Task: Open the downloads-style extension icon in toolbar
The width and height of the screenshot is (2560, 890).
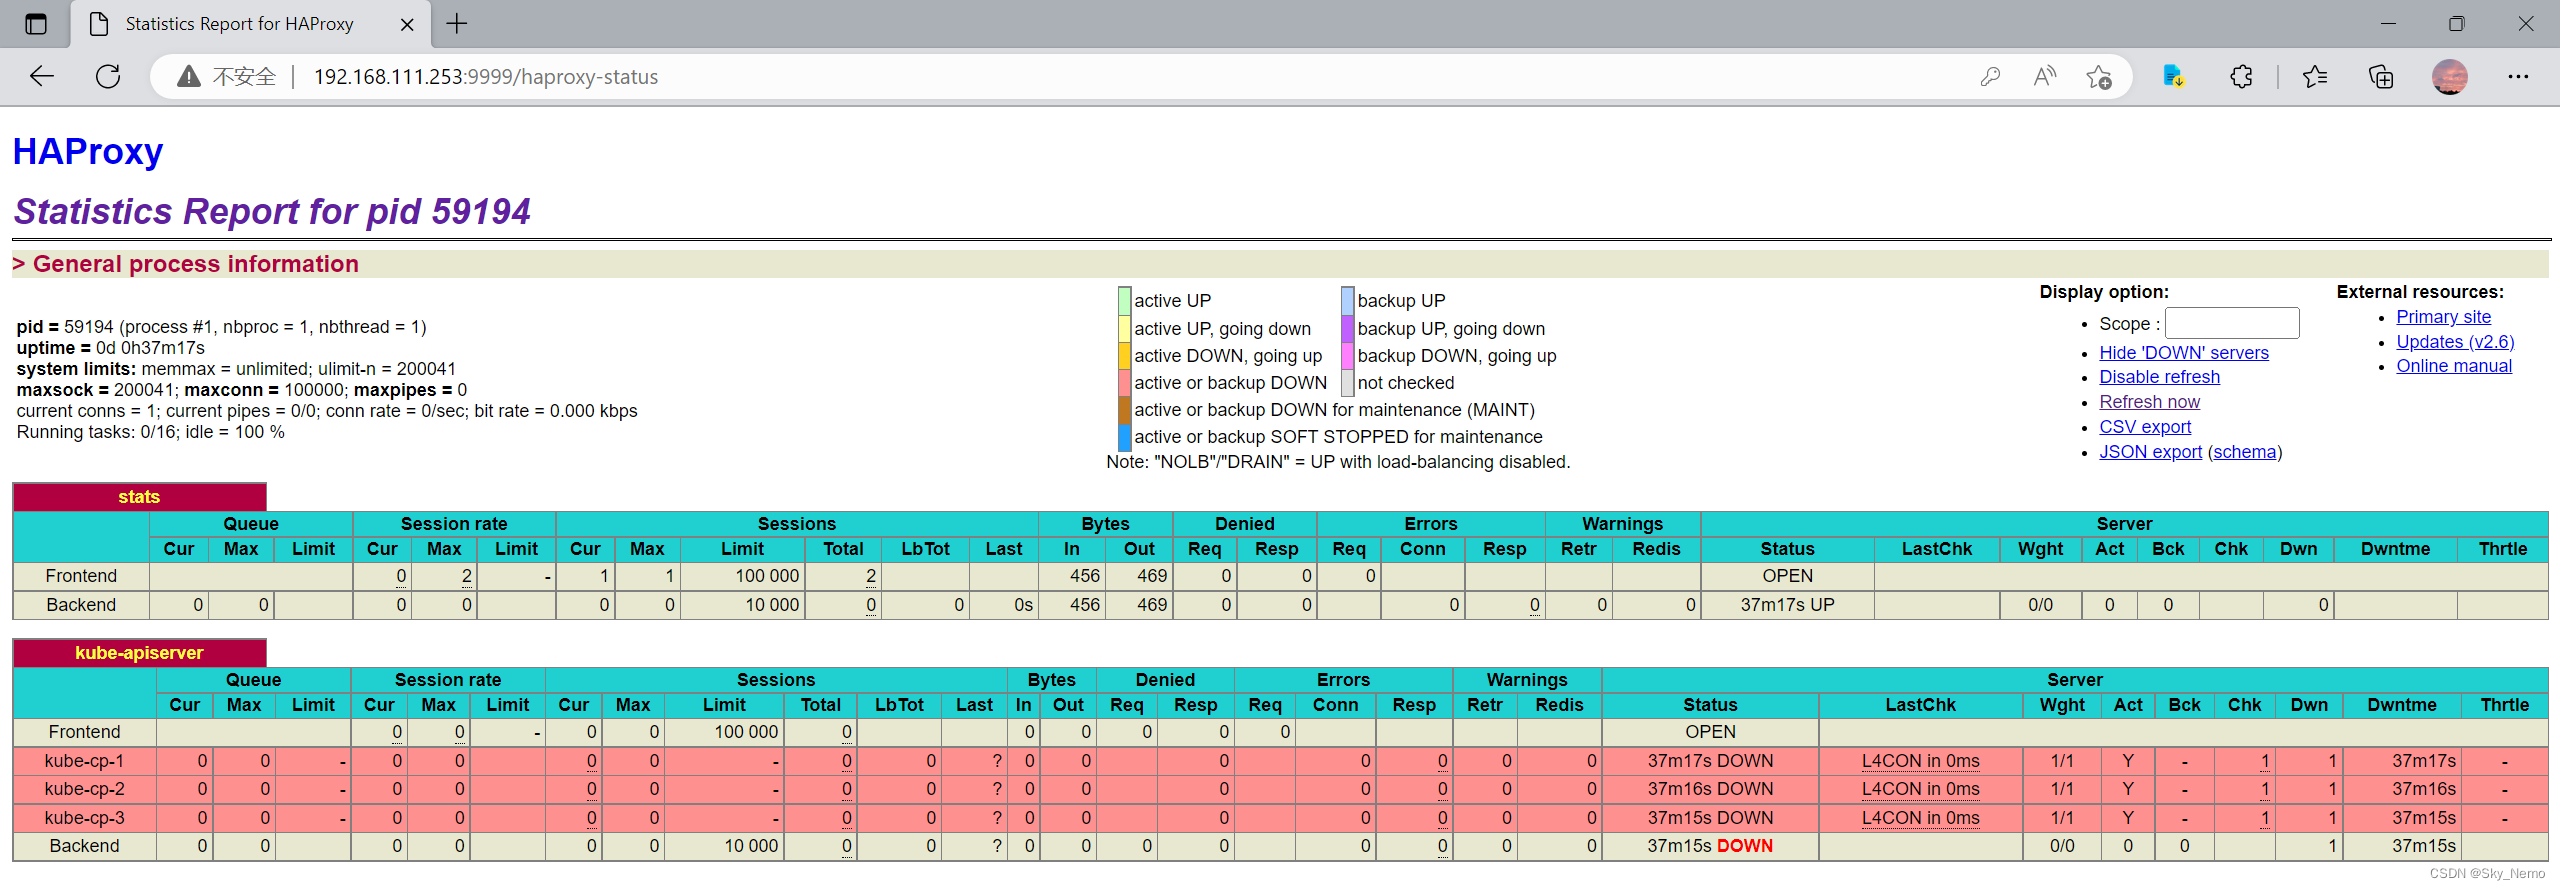Action: (x=2174, y=76)
